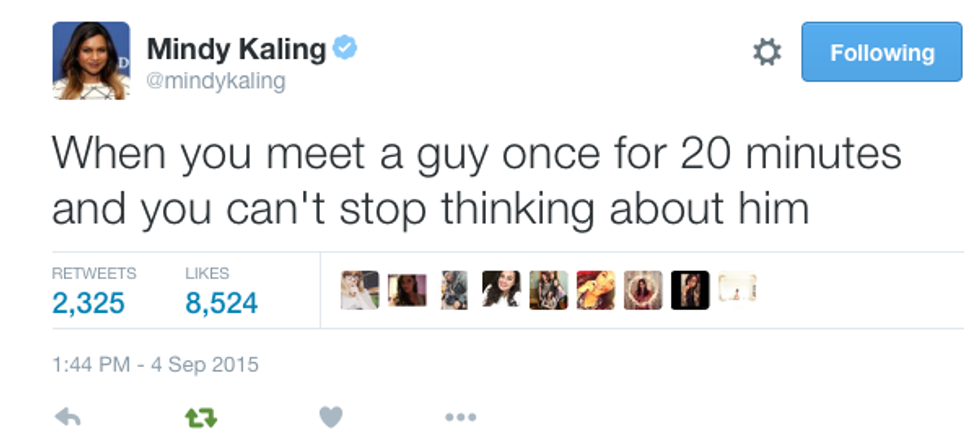View the 8,524 likes list
Viewport: 980px width, 444px height.
pos(221,302)
